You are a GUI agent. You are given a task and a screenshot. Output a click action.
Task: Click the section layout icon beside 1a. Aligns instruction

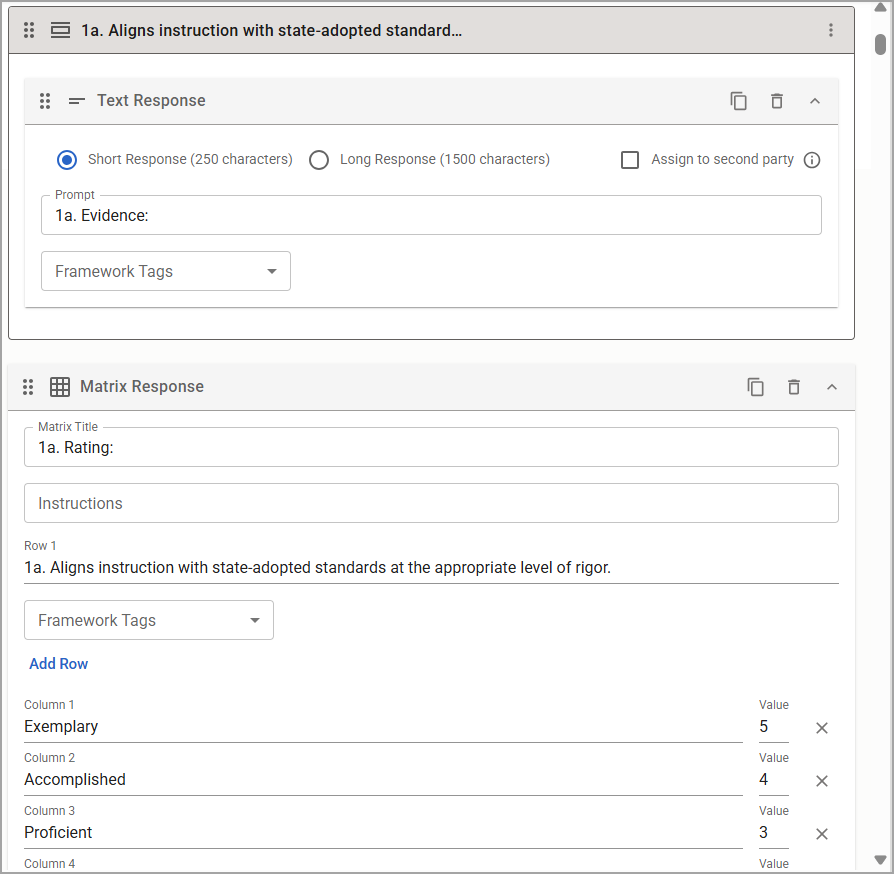coord(60,30)
